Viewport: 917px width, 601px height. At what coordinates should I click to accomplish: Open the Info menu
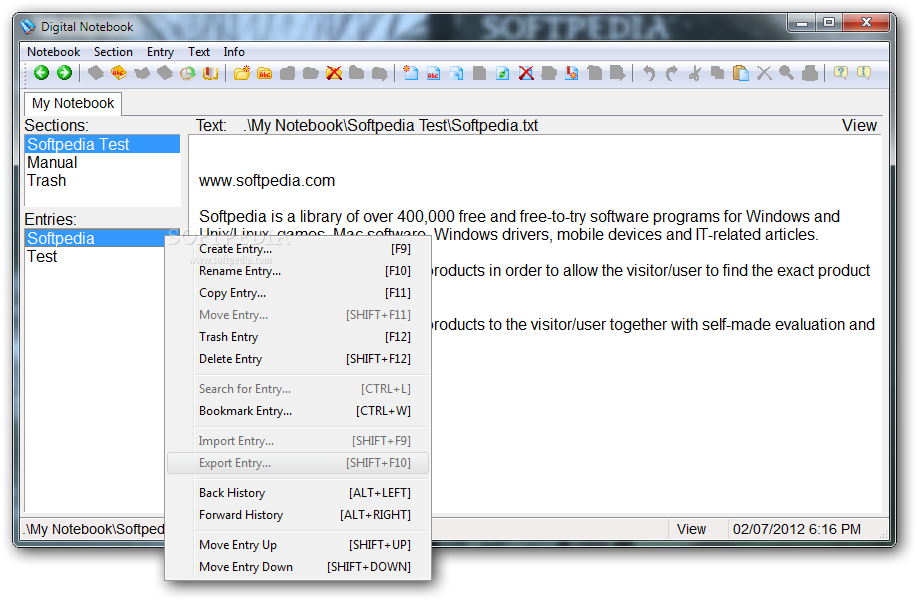tap(234, 51)
